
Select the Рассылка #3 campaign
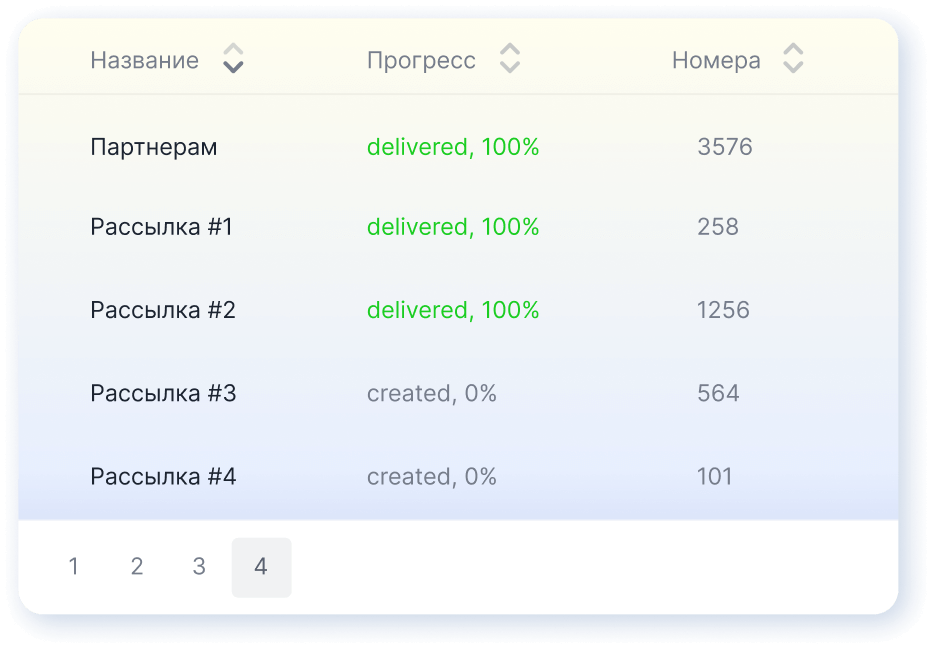click(161, 393)
